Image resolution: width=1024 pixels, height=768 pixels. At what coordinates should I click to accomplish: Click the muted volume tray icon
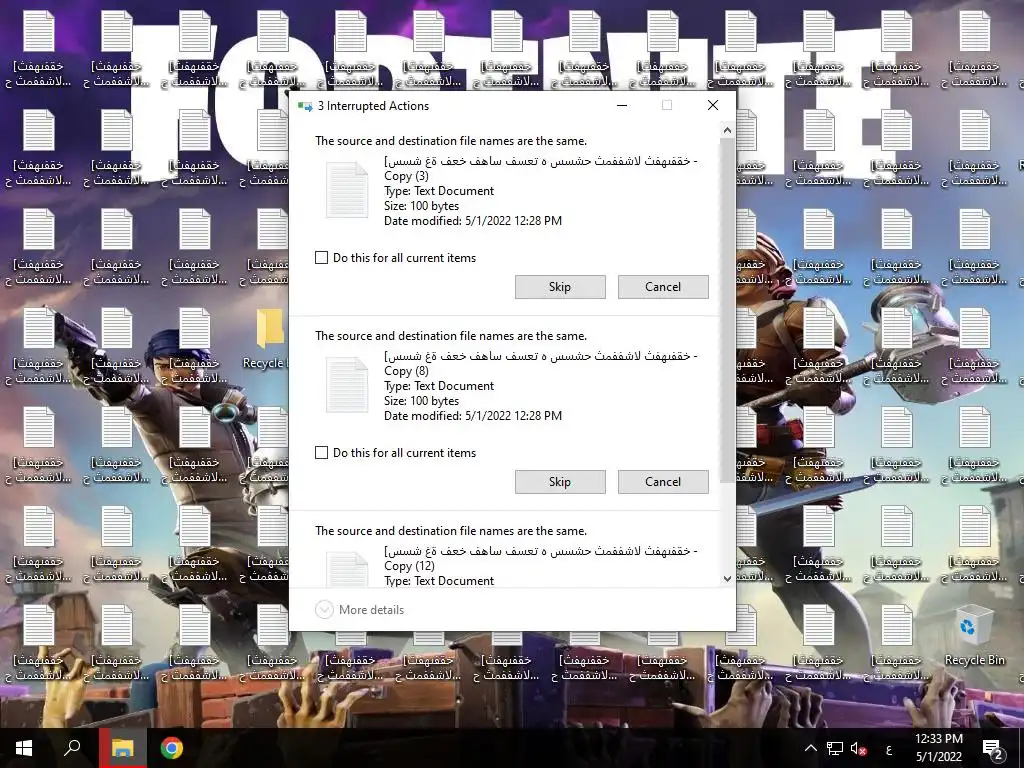[859, 748]
